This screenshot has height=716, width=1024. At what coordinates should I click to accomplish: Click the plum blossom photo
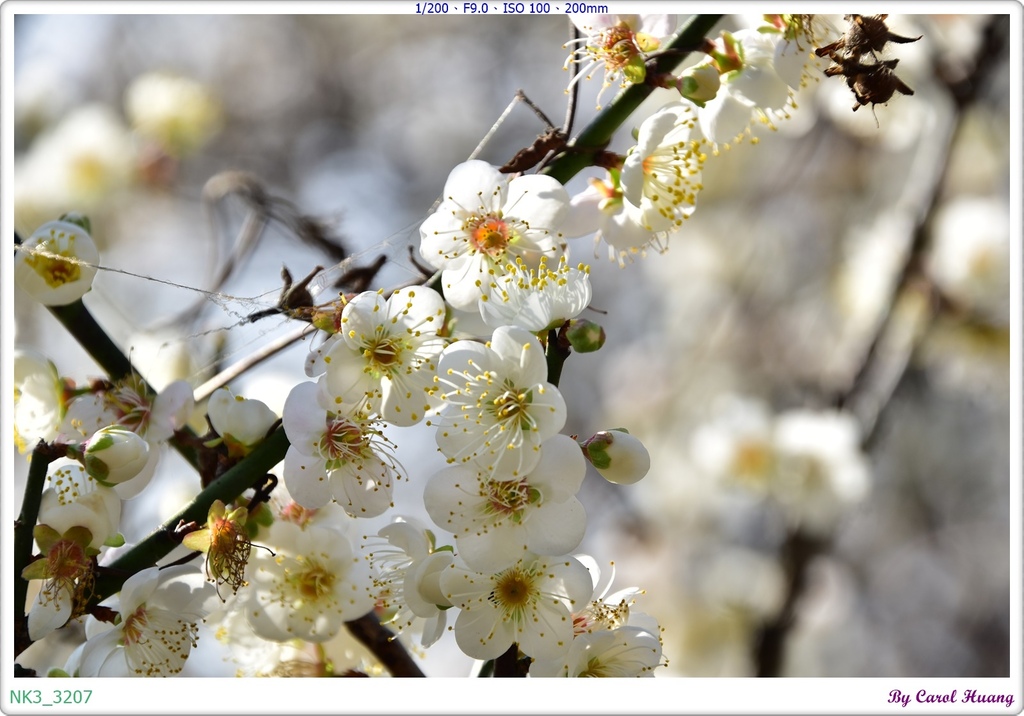click(x=511, y=346)
